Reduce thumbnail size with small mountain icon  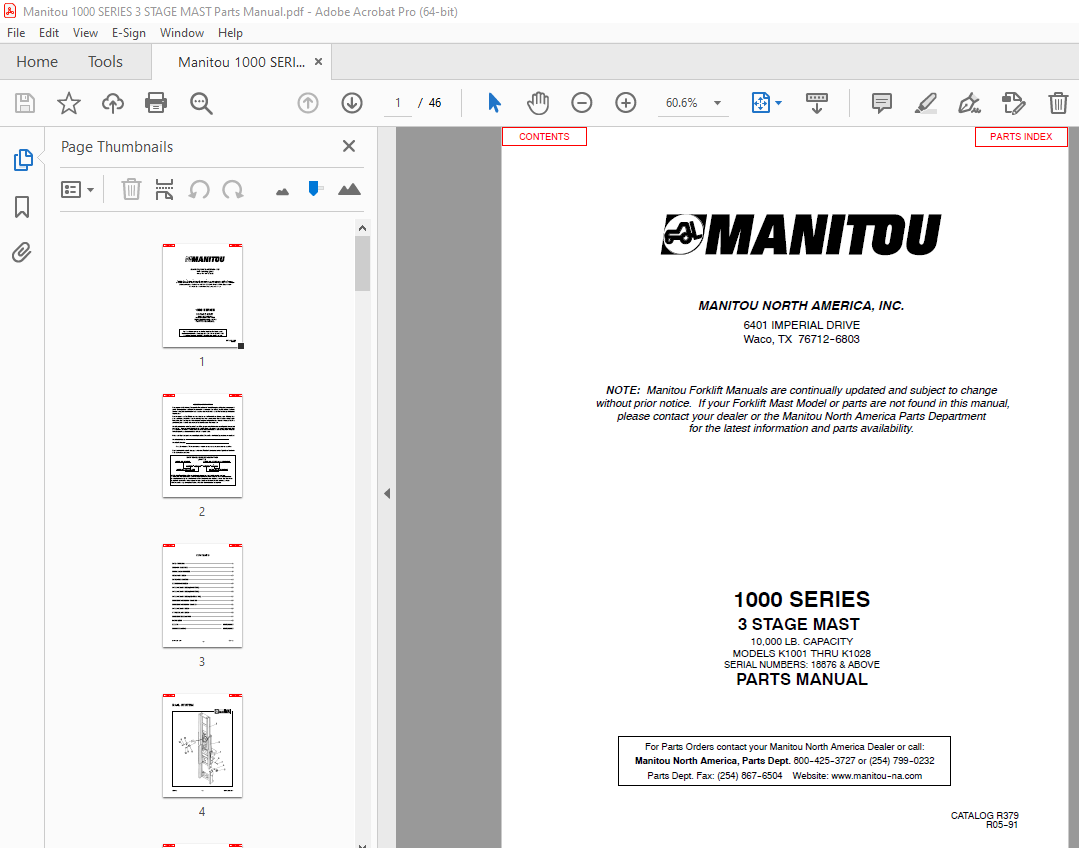282,191
